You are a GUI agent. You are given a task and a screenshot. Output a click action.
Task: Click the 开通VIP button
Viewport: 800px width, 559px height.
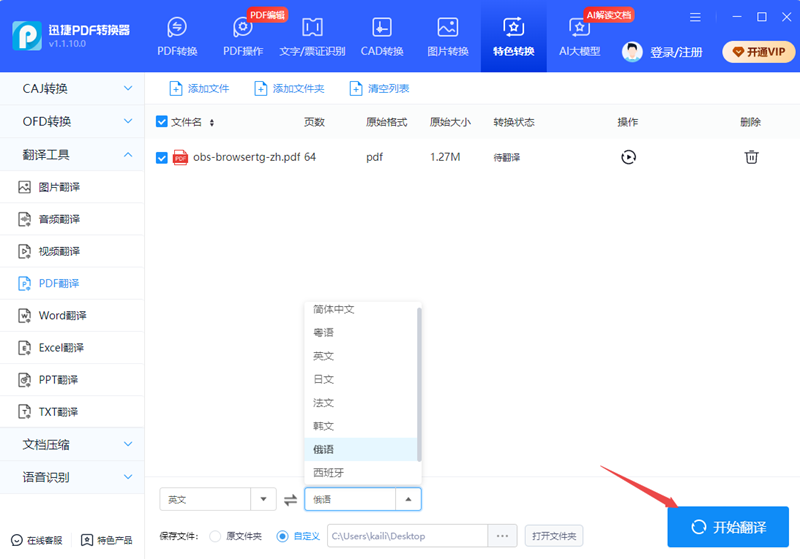click(x=759, y=52)
